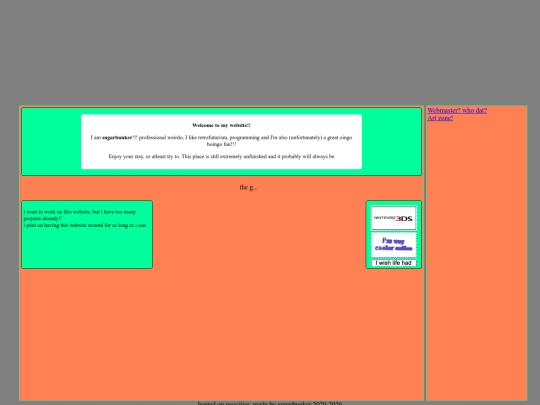540x405 pixels.
Task: Select the "Welcome to my website!!" heading
Action: click(221, 125)
